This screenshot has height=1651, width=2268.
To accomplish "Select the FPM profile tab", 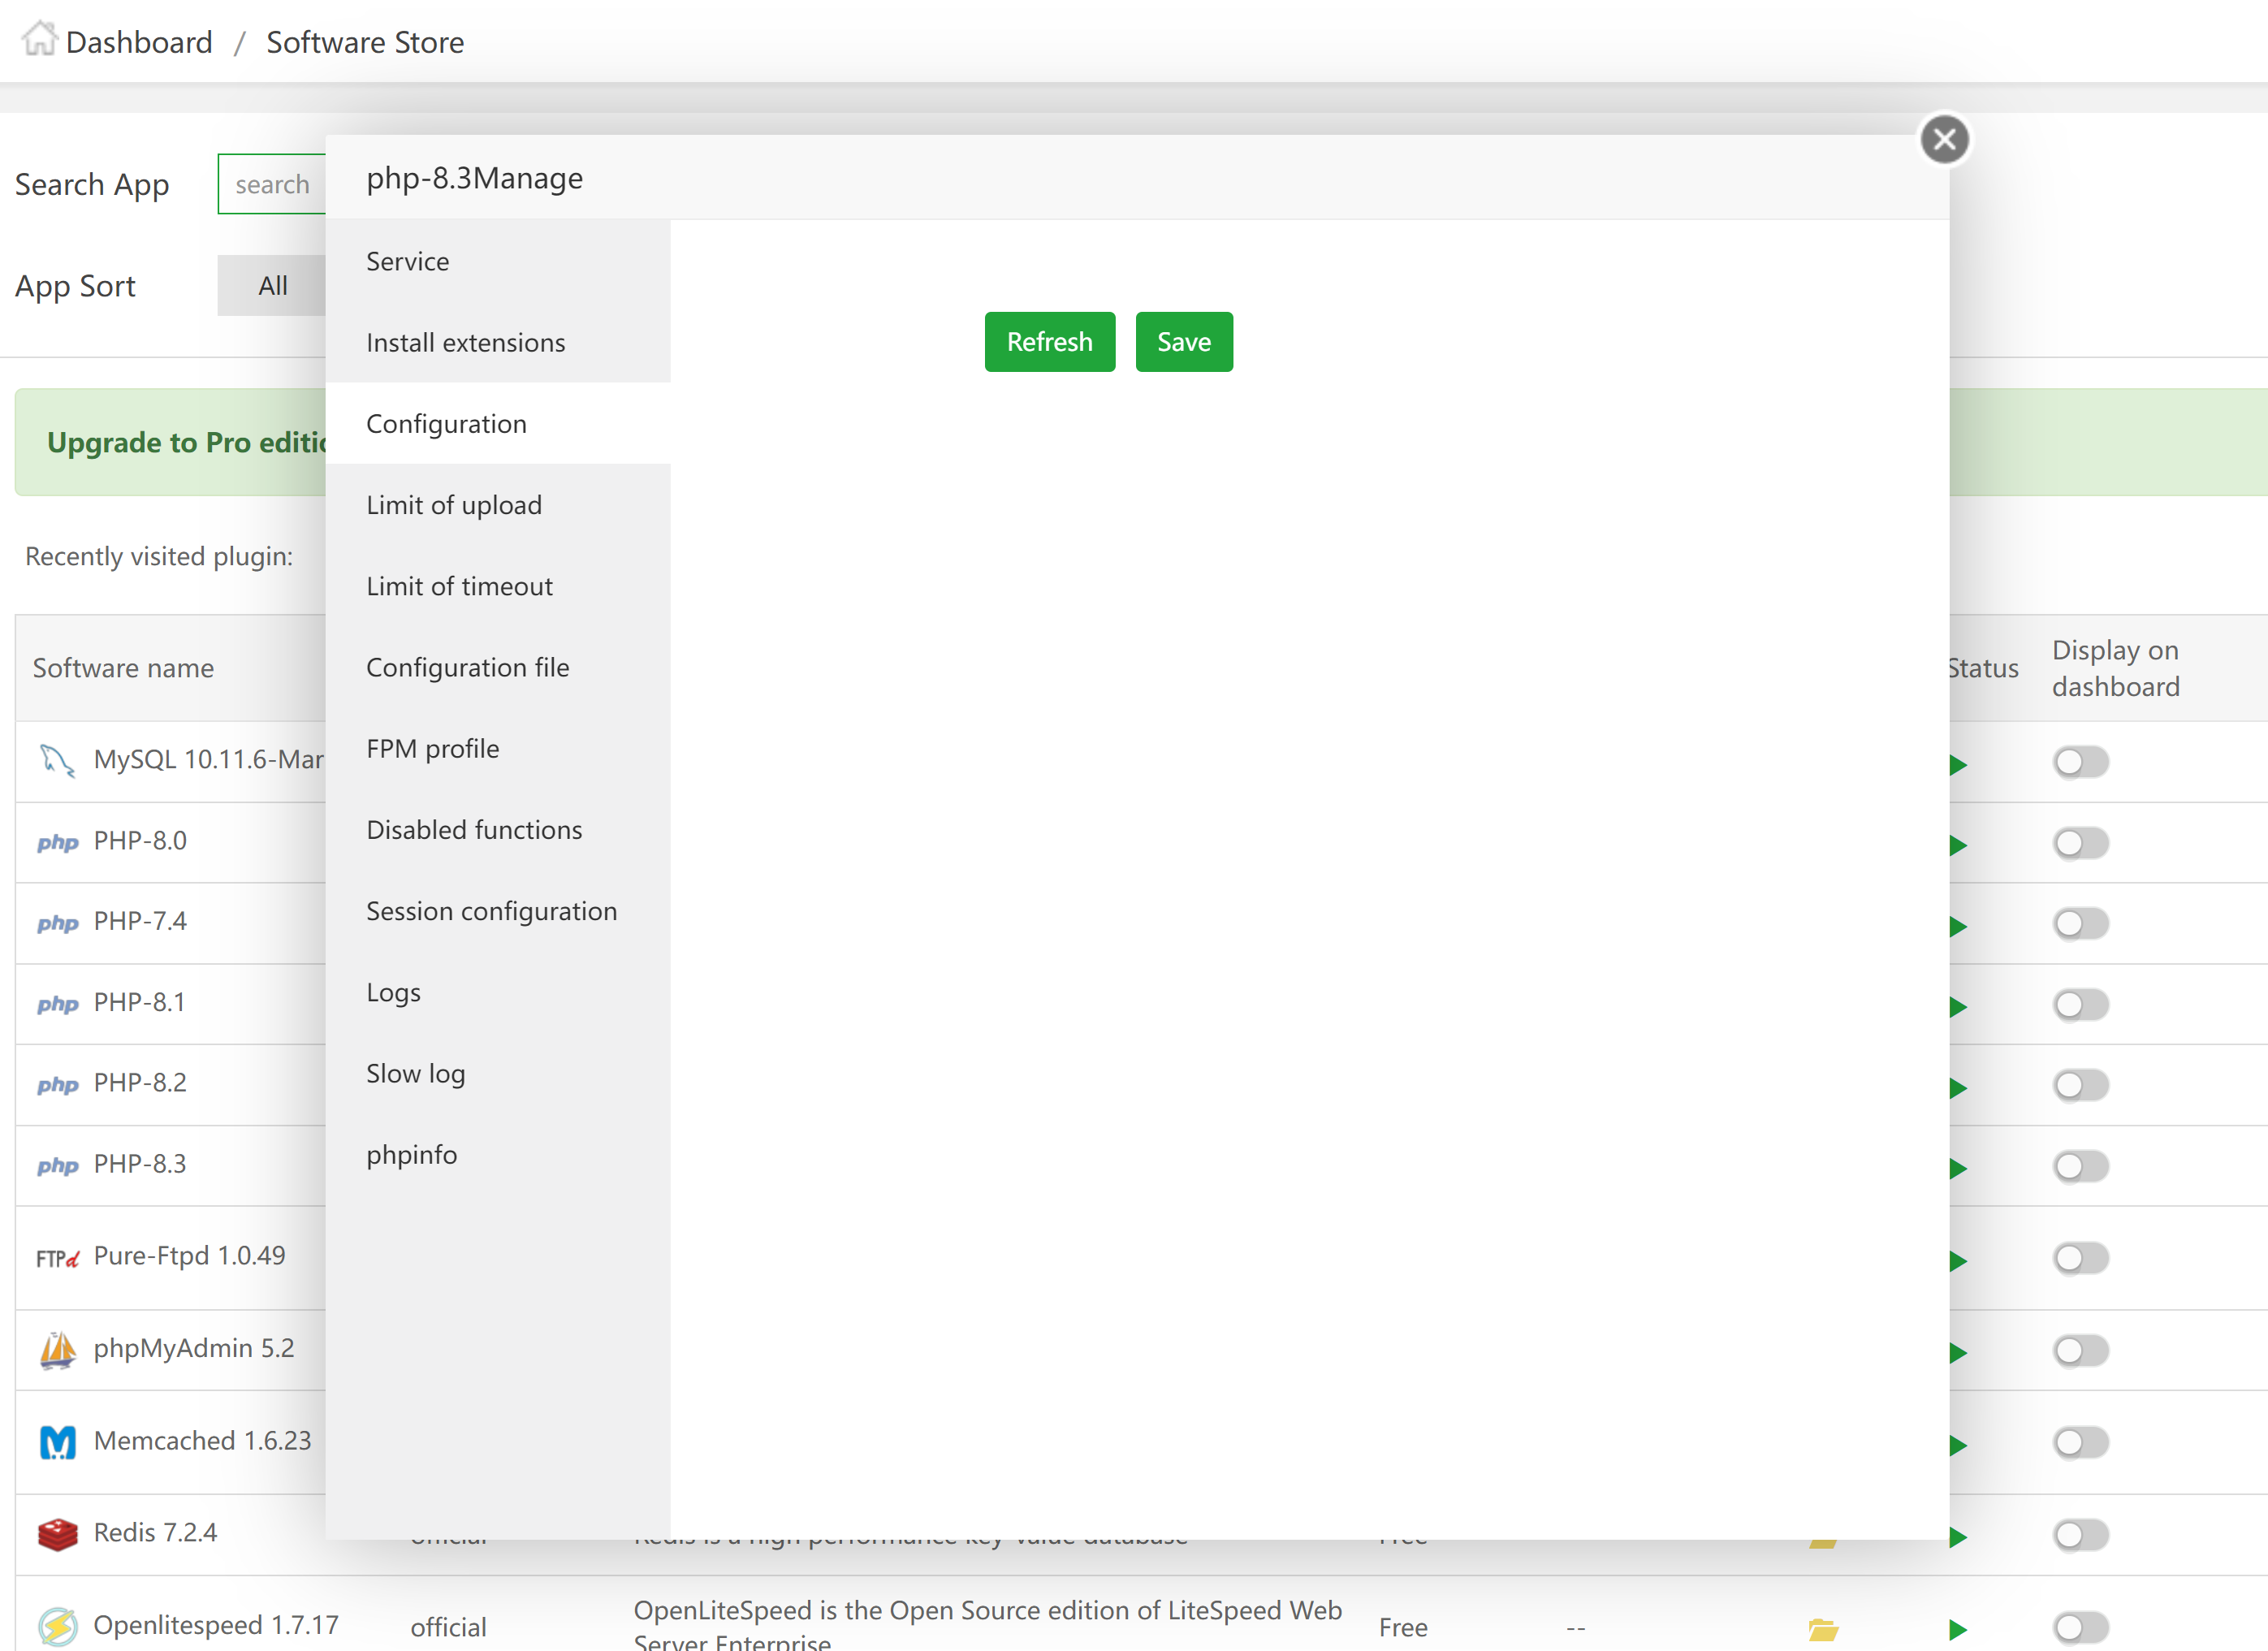I will [432, 749].
